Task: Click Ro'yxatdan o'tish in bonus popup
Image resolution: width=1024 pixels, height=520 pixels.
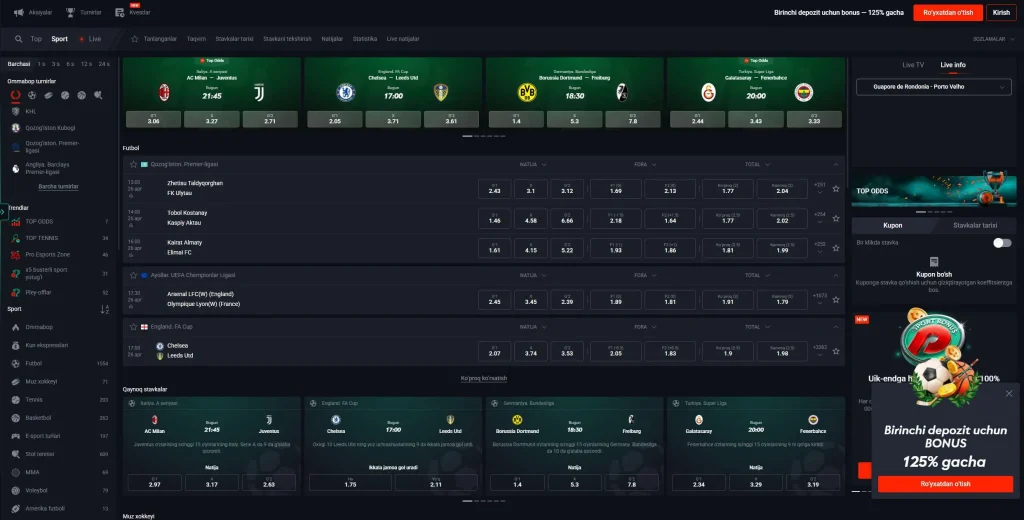Action: pos(945,484)
